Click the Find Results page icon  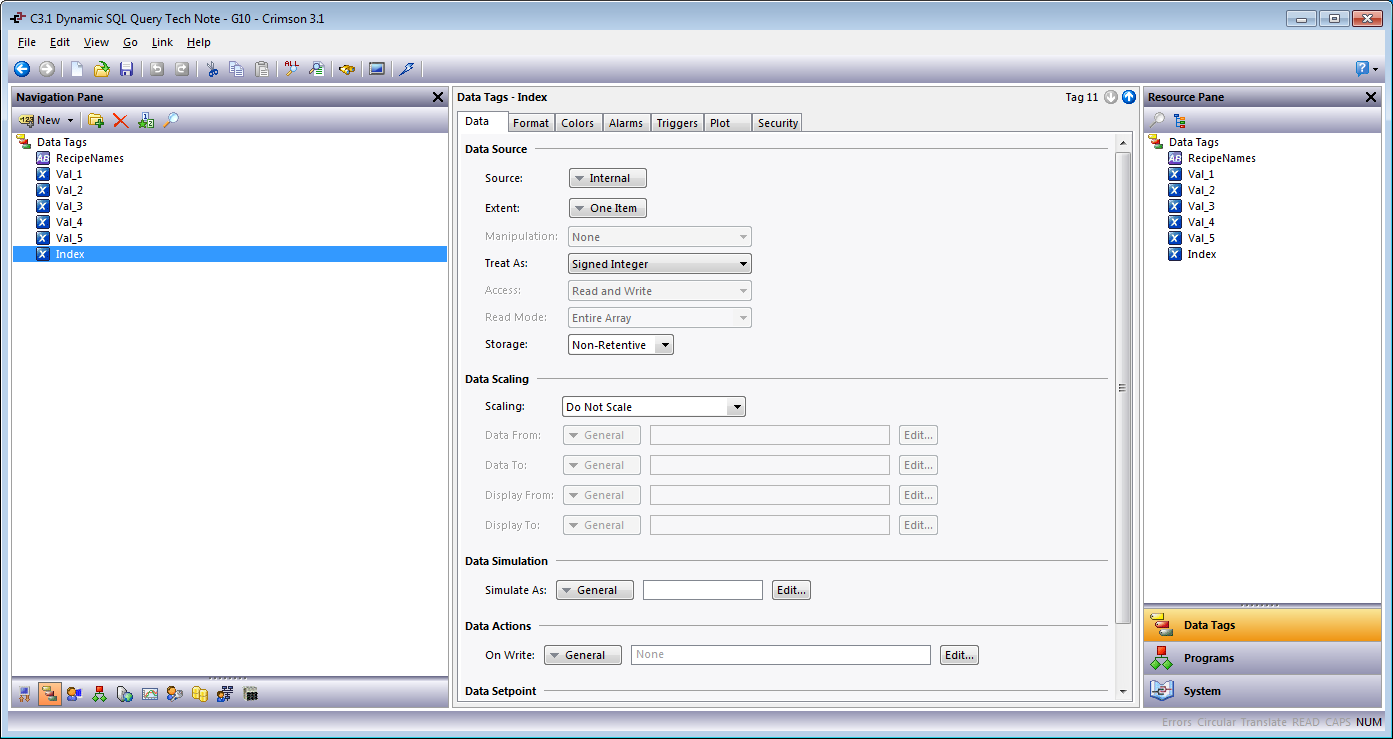click(x=316, y=69)
